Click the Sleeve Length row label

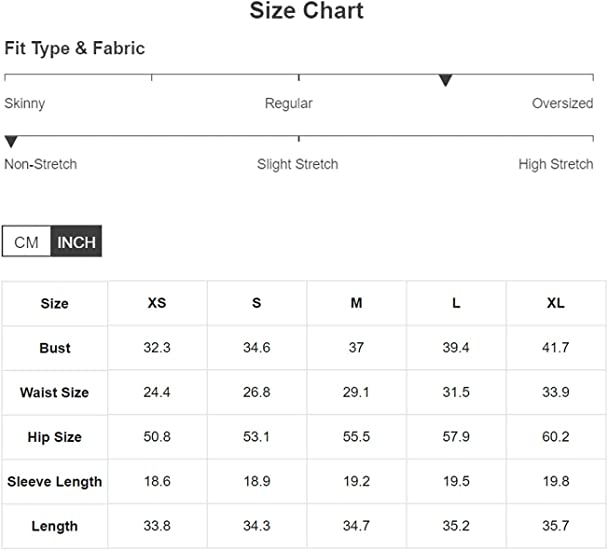pos(55,482)
